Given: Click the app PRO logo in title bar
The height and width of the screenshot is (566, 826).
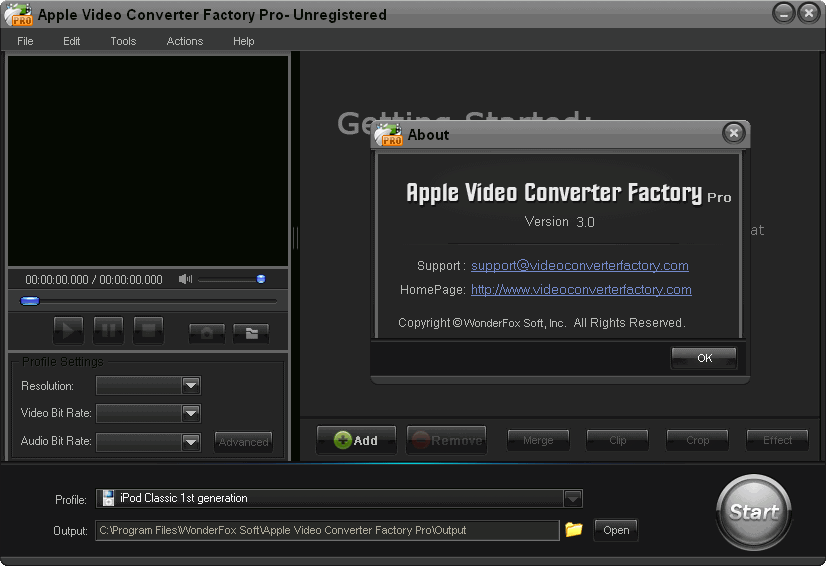Looking at the screenshot, I should pos(18,14).
